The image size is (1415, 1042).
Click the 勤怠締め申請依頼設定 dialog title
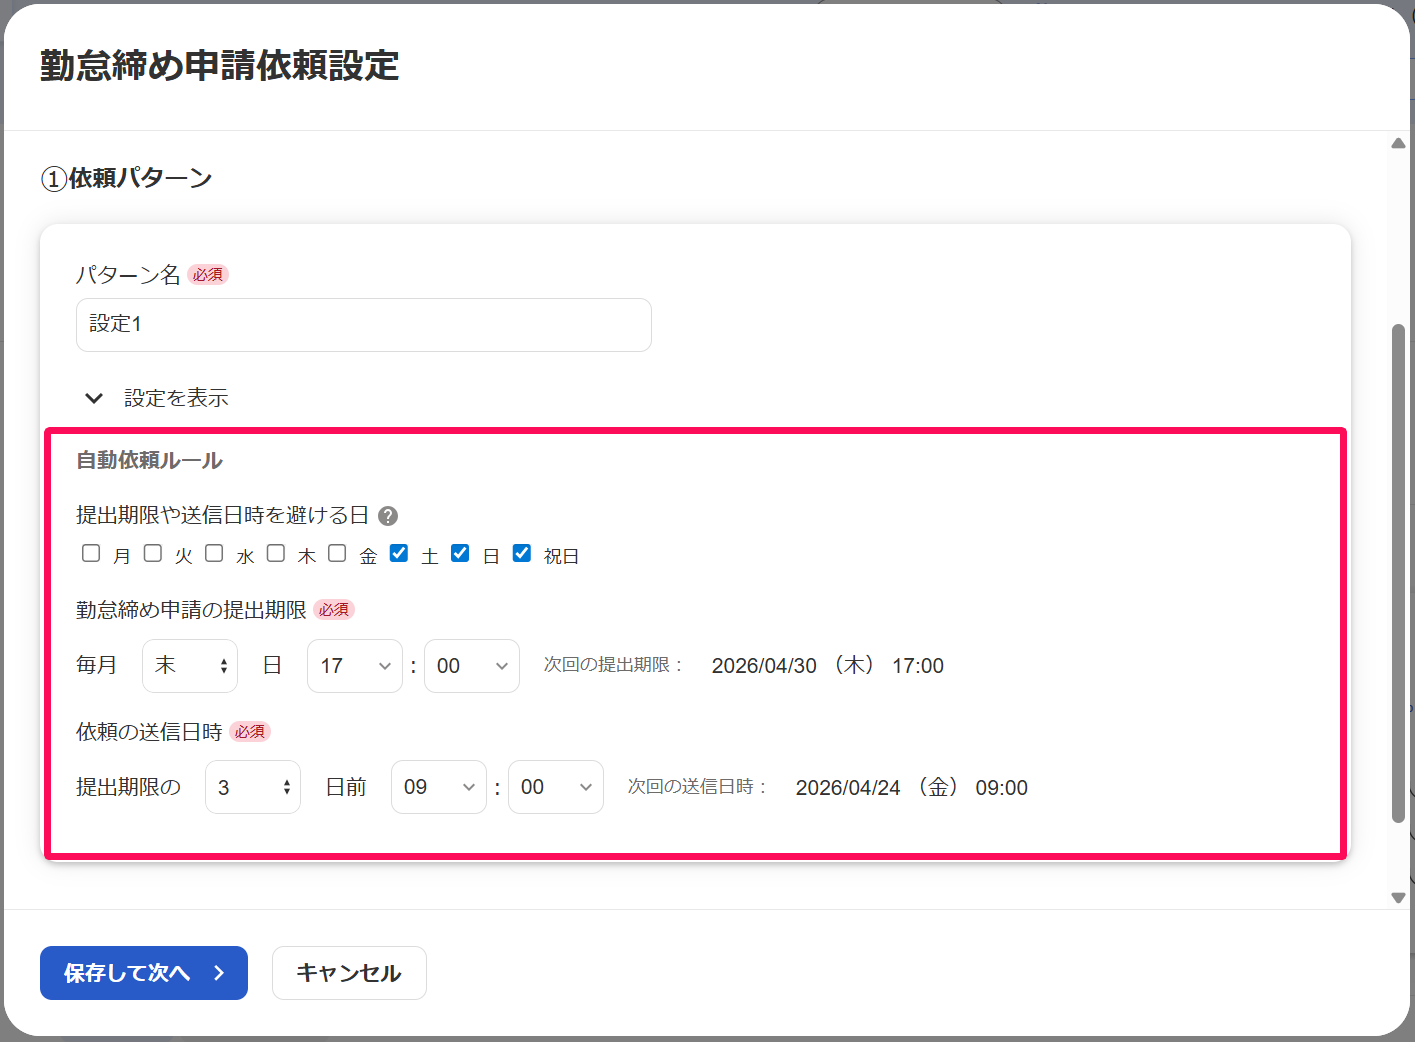[x=220, y=66]
